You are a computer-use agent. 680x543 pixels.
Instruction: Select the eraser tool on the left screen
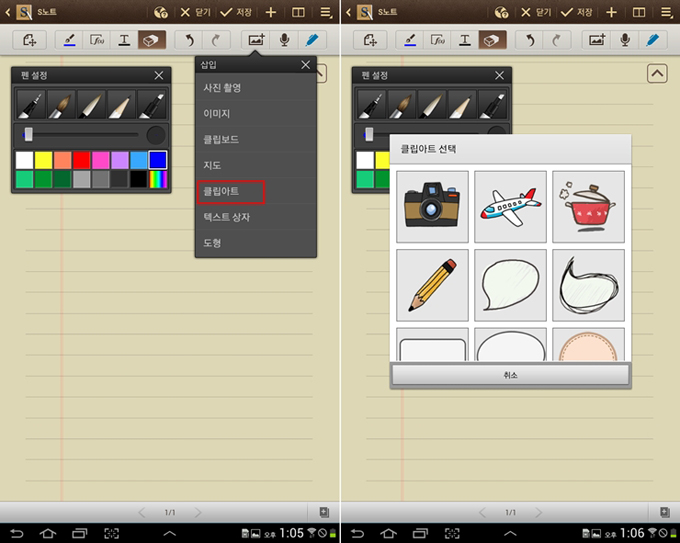coord(151,40)
